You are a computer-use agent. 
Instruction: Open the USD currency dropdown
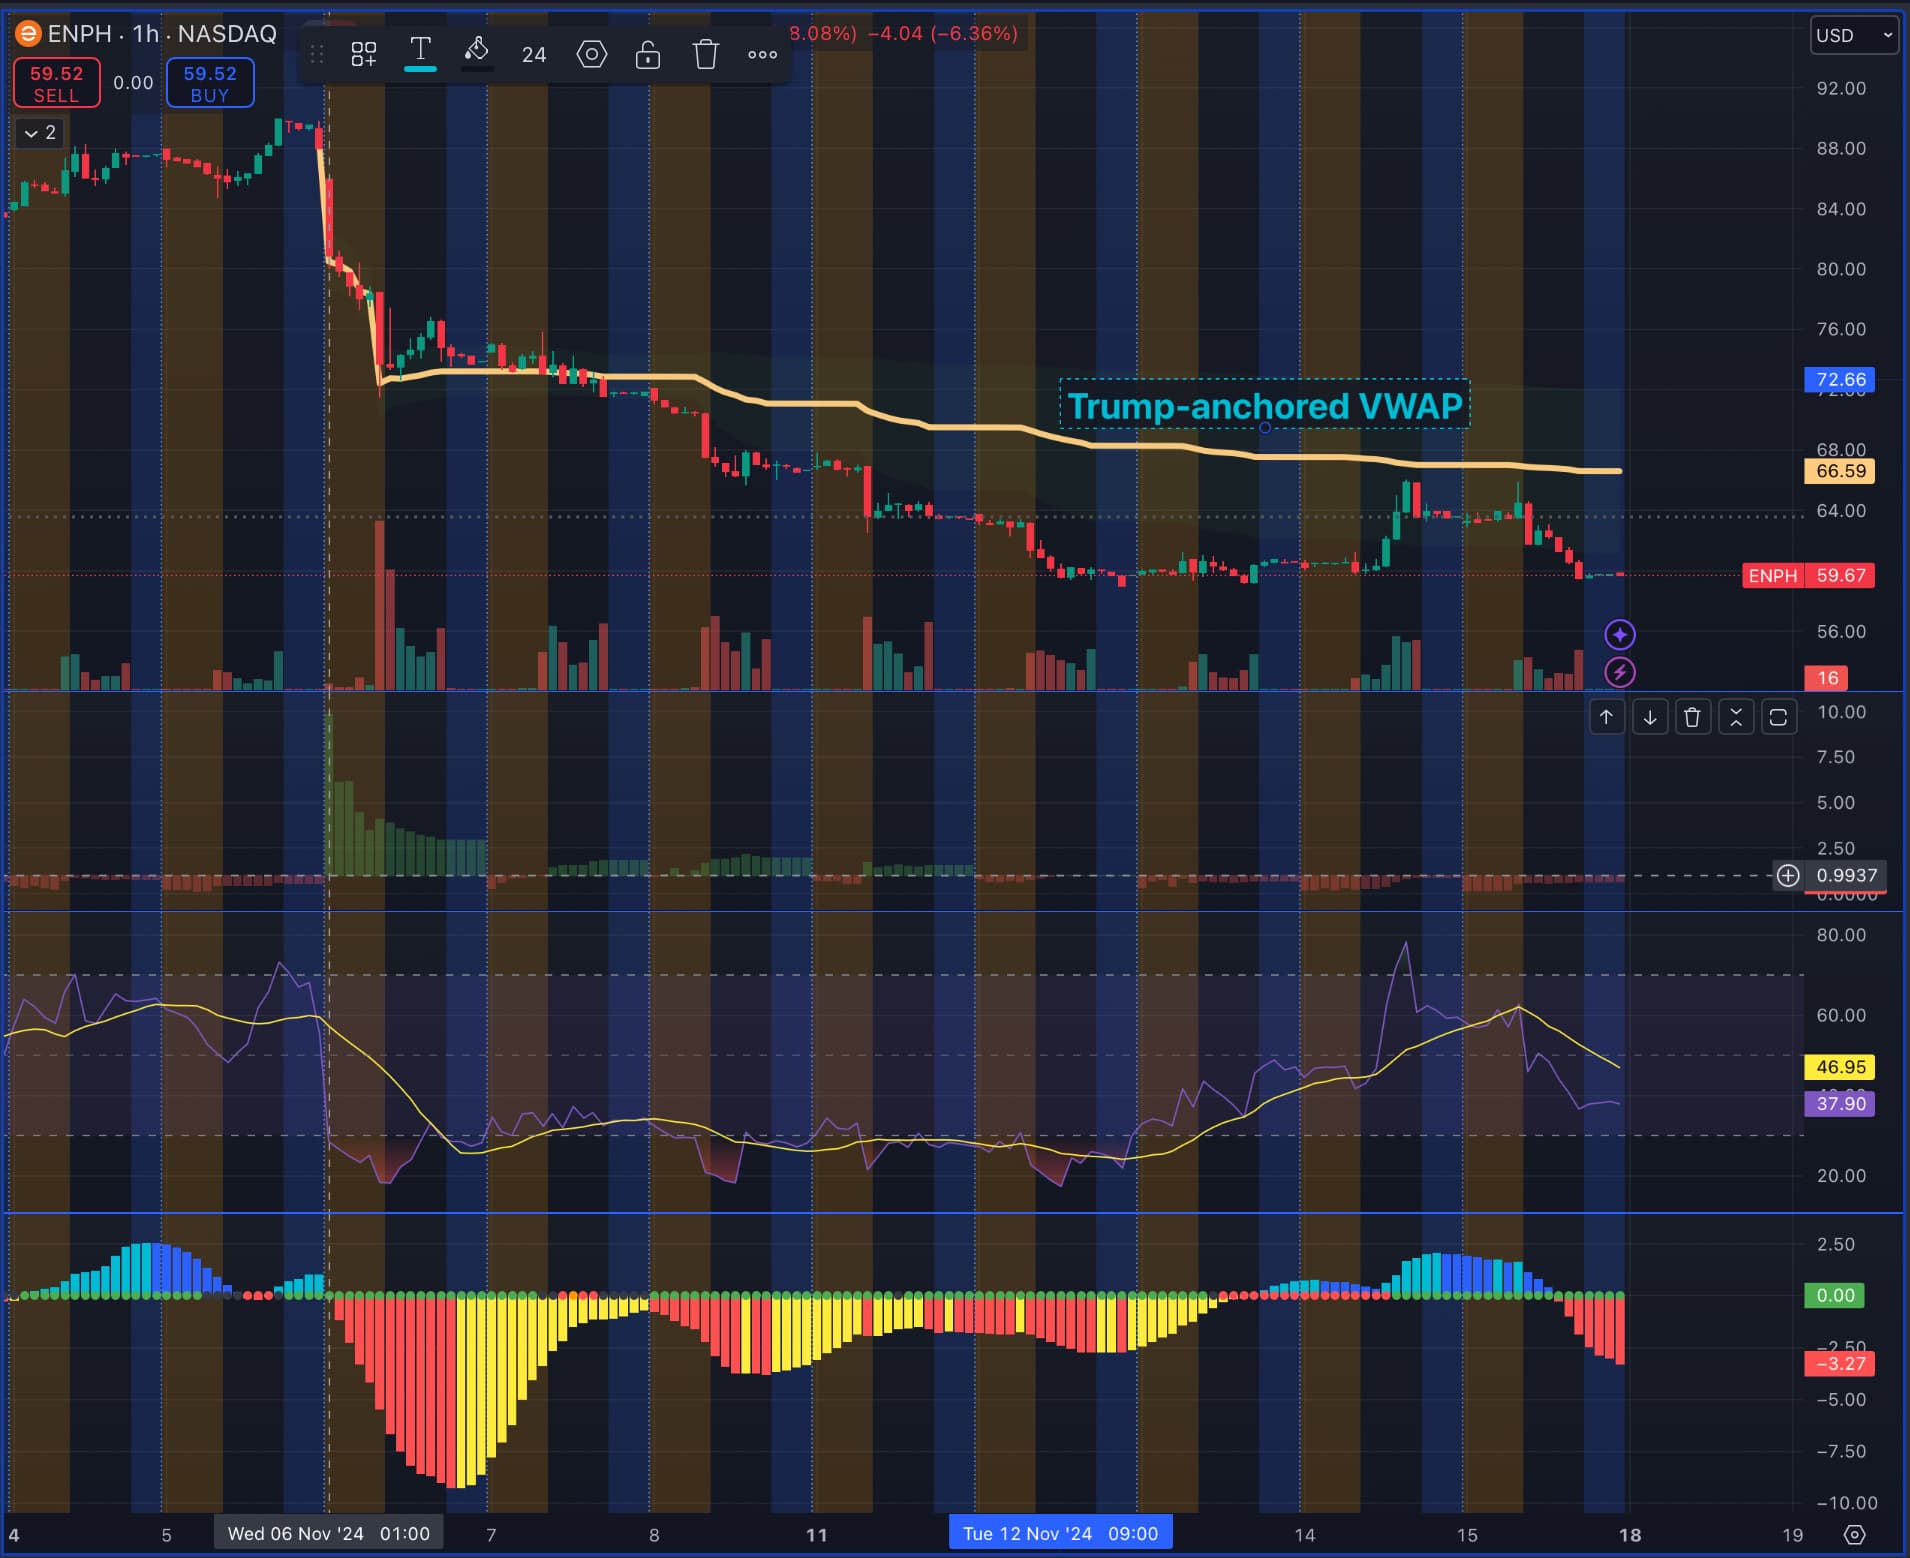tap(1853, 36)
